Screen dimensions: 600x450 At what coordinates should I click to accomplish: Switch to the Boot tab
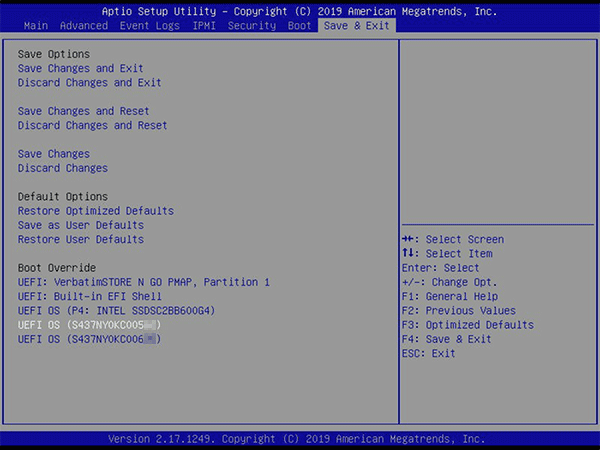300,25
